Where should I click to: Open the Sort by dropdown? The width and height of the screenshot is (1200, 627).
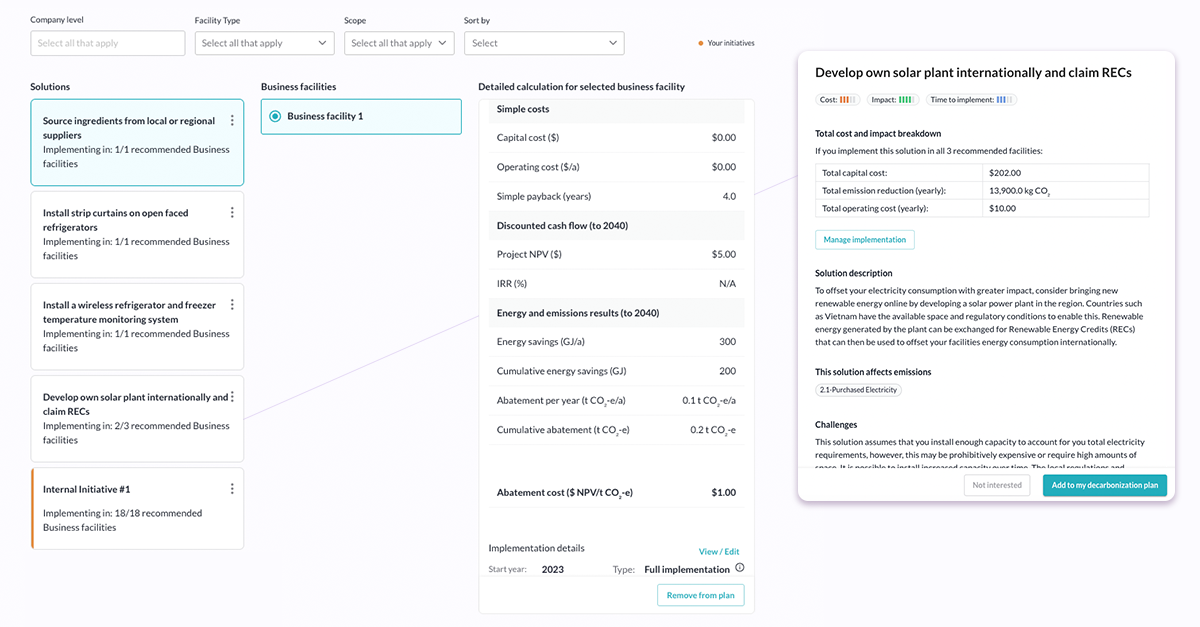544,43
